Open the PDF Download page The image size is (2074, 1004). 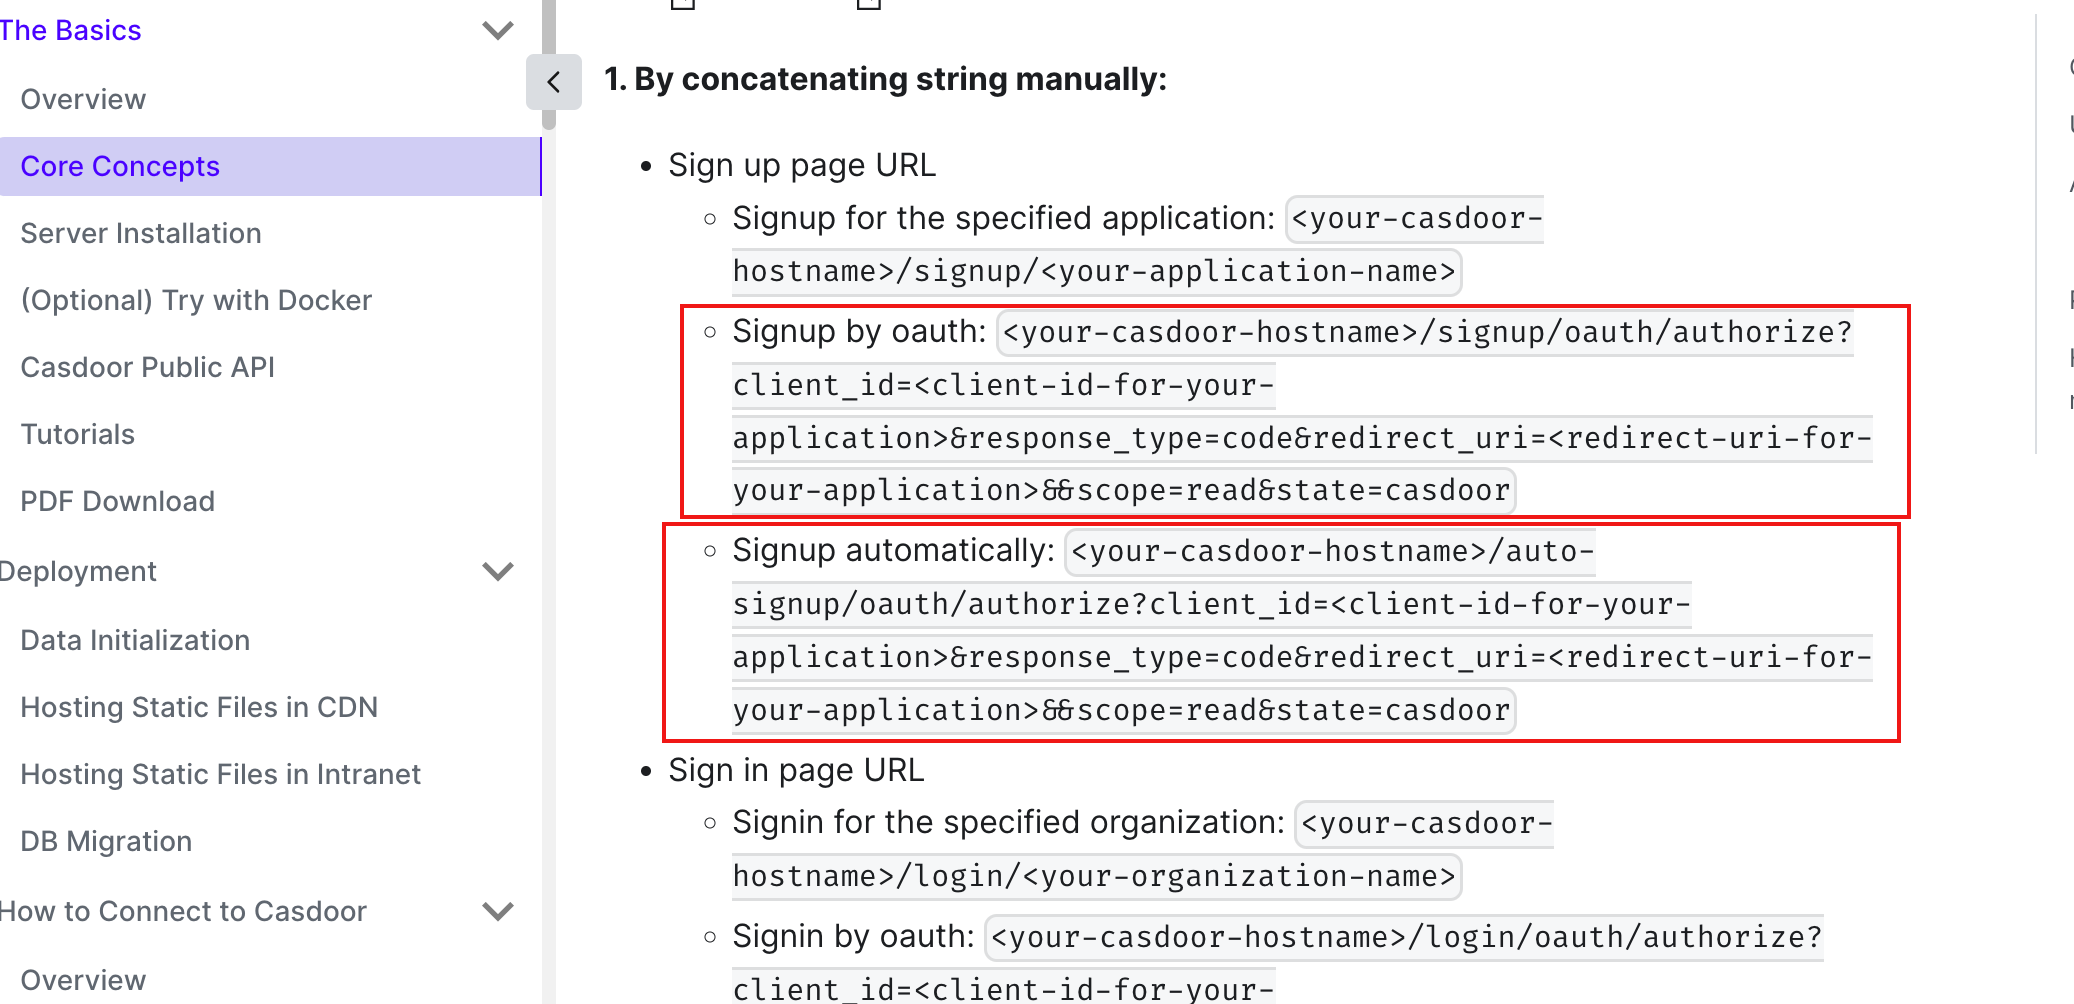click(x=117, y=501)
